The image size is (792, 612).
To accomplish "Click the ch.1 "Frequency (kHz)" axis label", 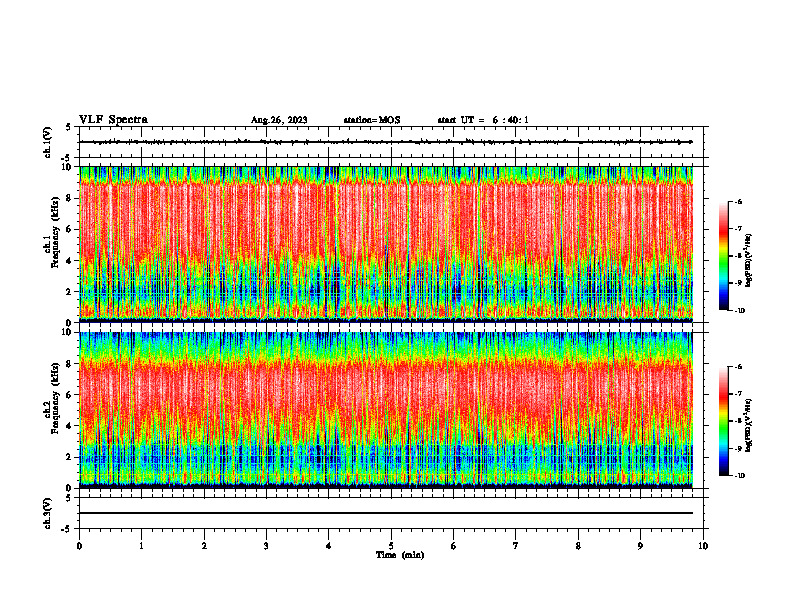I will point(55,232).
